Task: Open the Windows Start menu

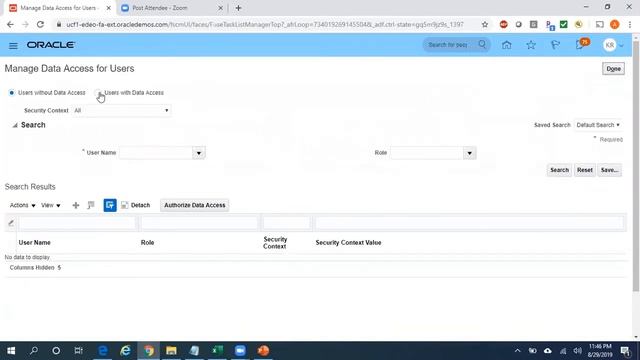Action: (x=11, y=351)
